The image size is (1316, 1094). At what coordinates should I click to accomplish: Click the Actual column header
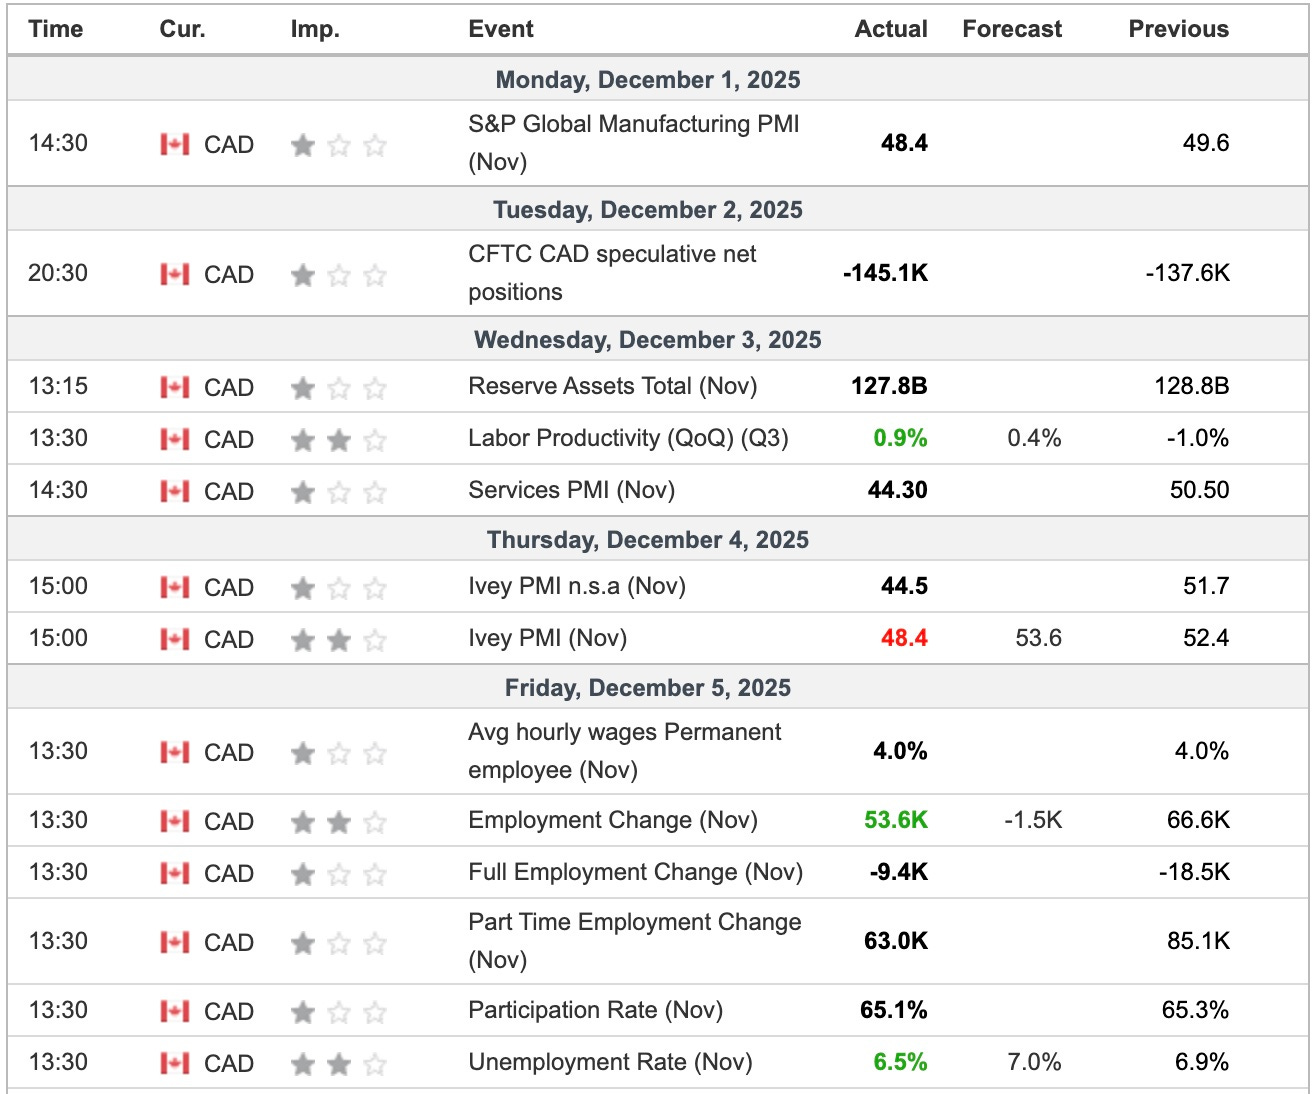click(891, 29)
